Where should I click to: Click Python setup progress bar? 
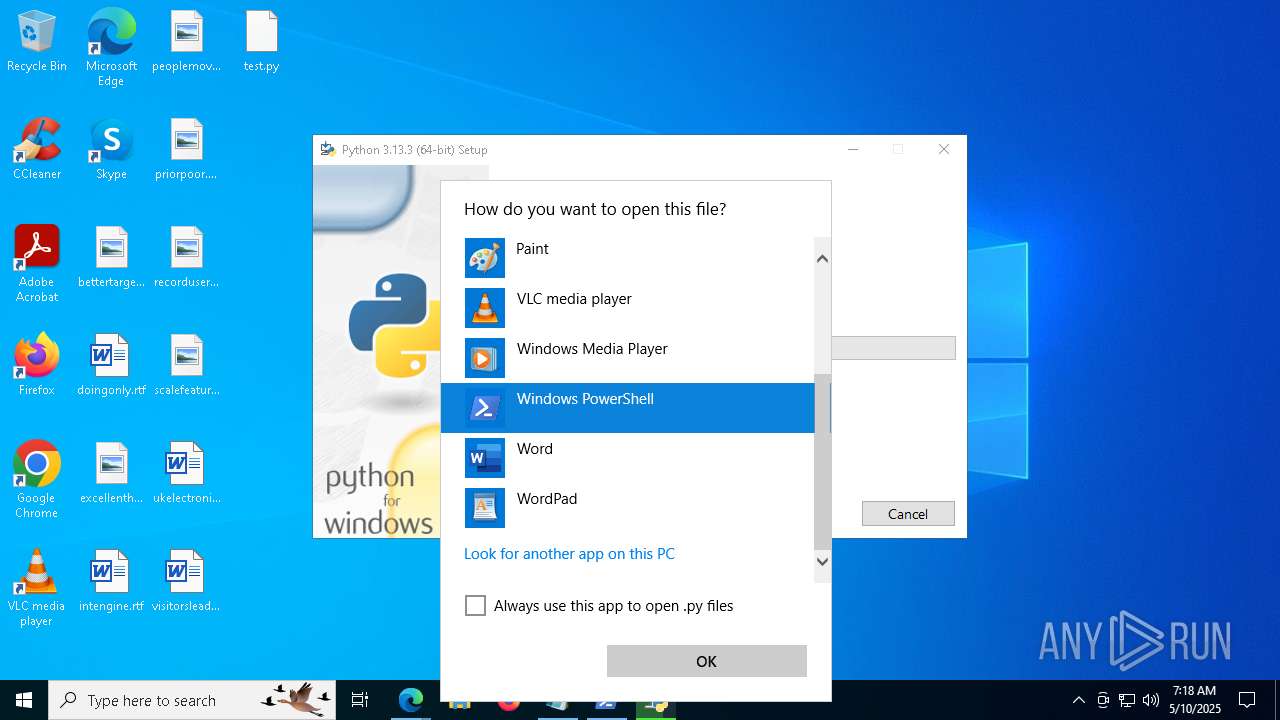[893, 348]
